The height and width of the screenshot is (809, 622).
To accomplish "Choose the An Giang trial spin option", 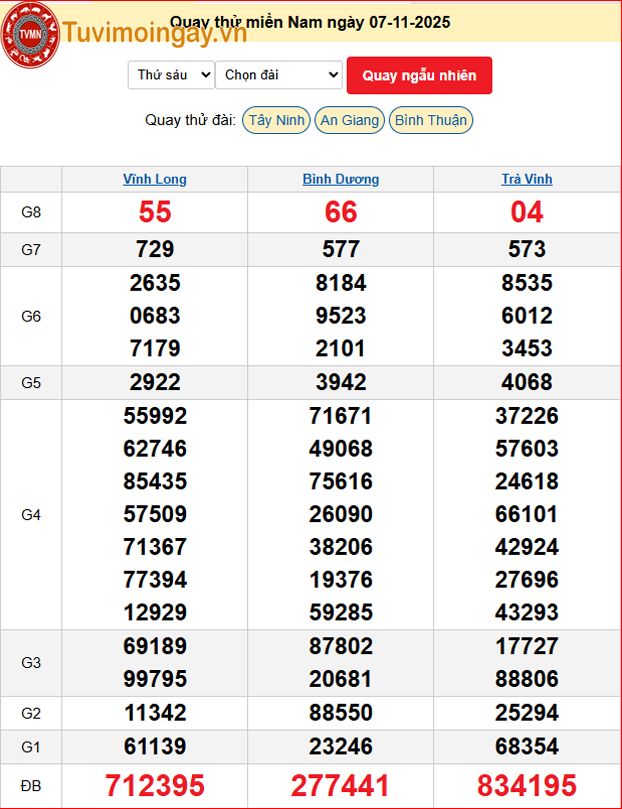I will [x=348, y=120].
